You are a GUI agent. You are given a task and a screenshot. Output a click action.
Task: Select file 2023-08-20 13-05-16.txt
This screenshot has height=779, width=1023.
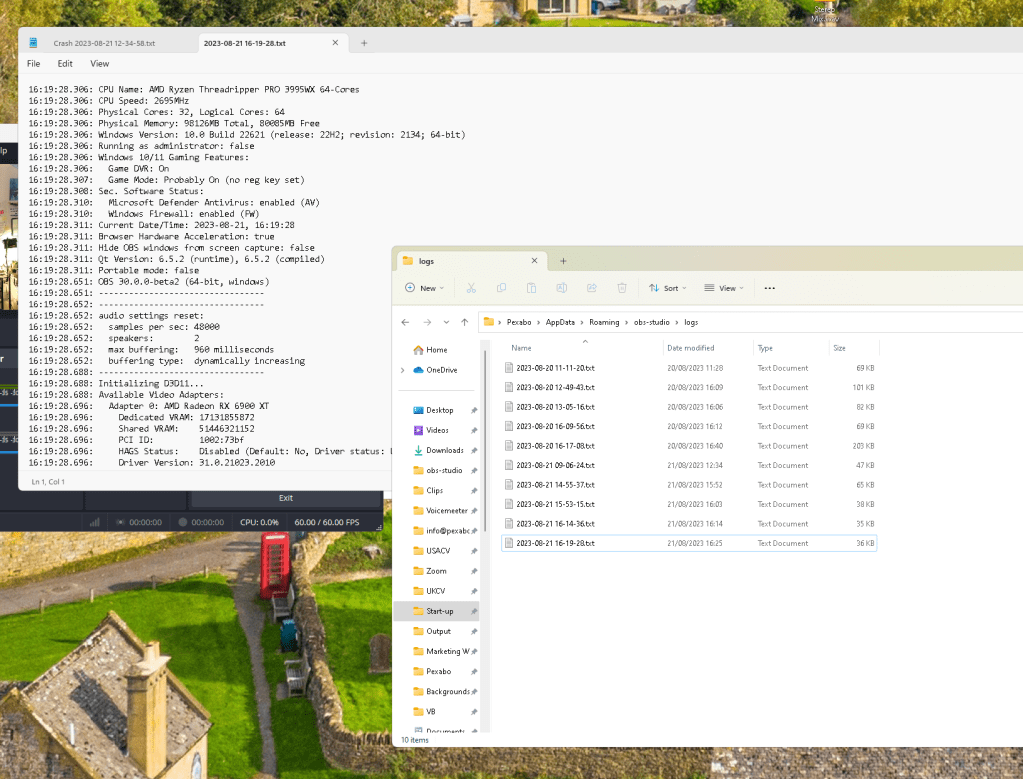coord(689,407)
